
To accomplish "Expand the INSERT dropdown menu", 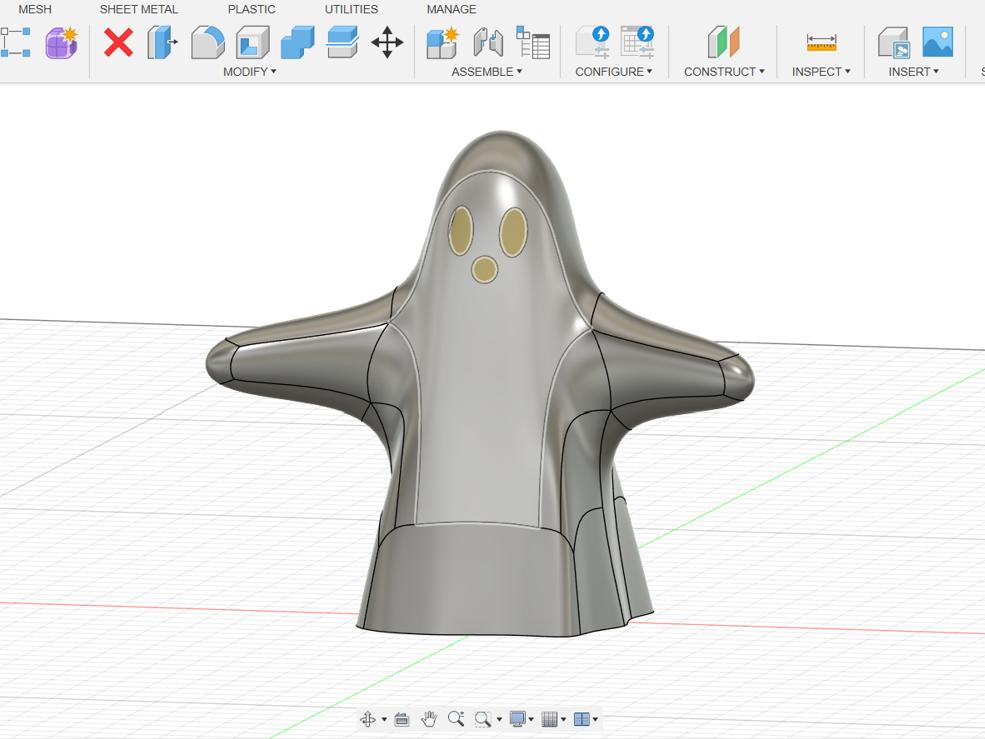I will click(x=913, y=72).
